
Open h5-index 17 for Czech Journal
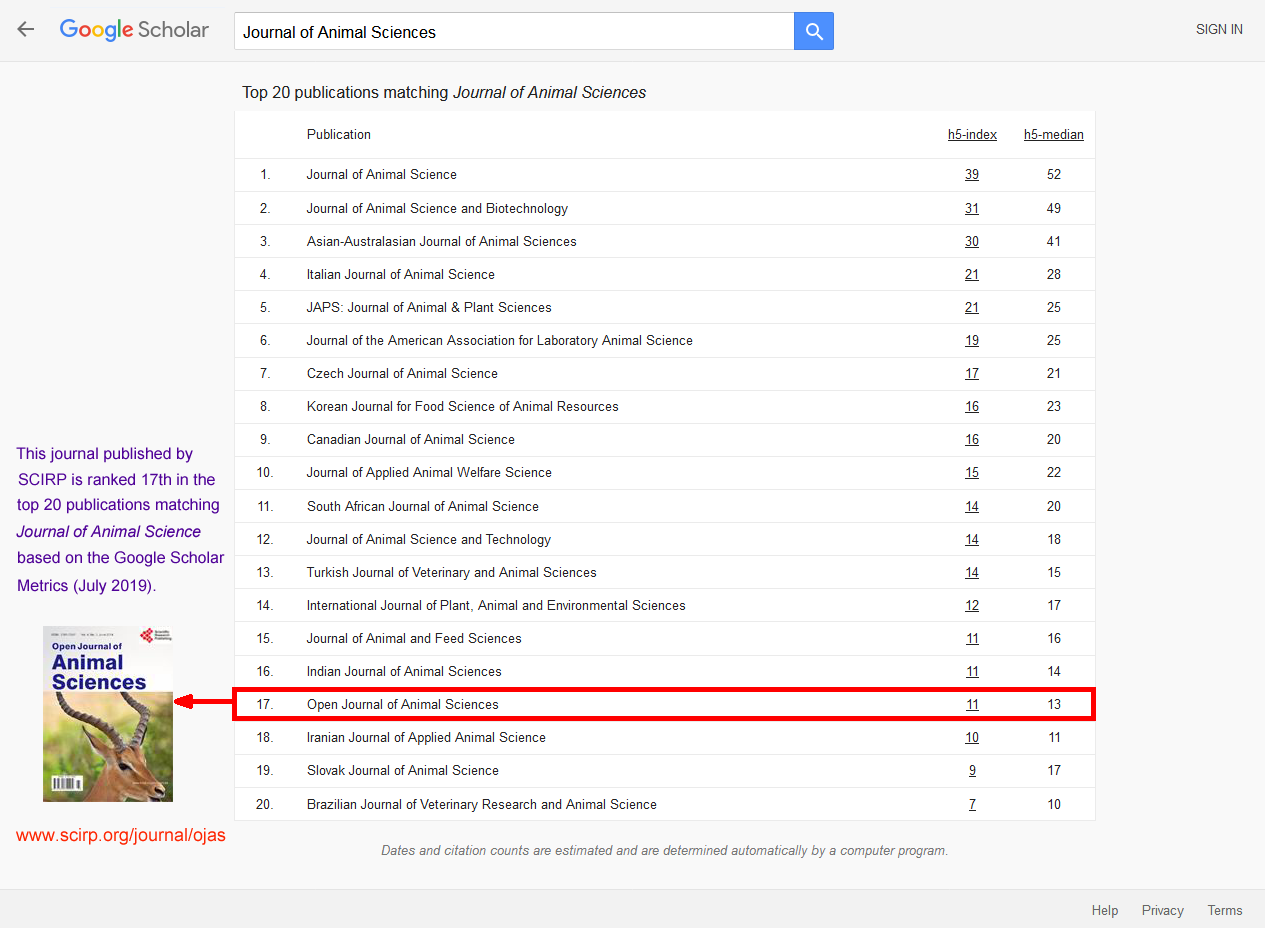pos(972,374)
